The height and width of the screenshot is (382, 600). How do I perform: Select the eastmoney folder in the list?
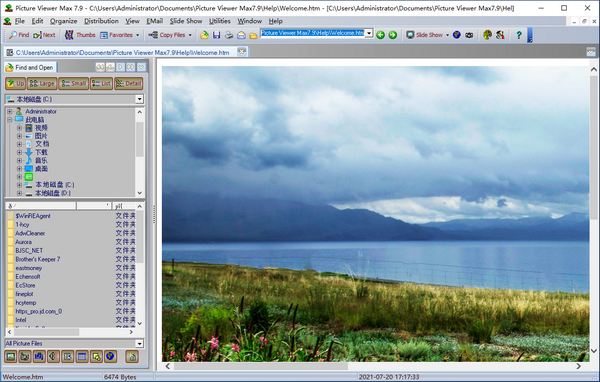pos(29,268)
